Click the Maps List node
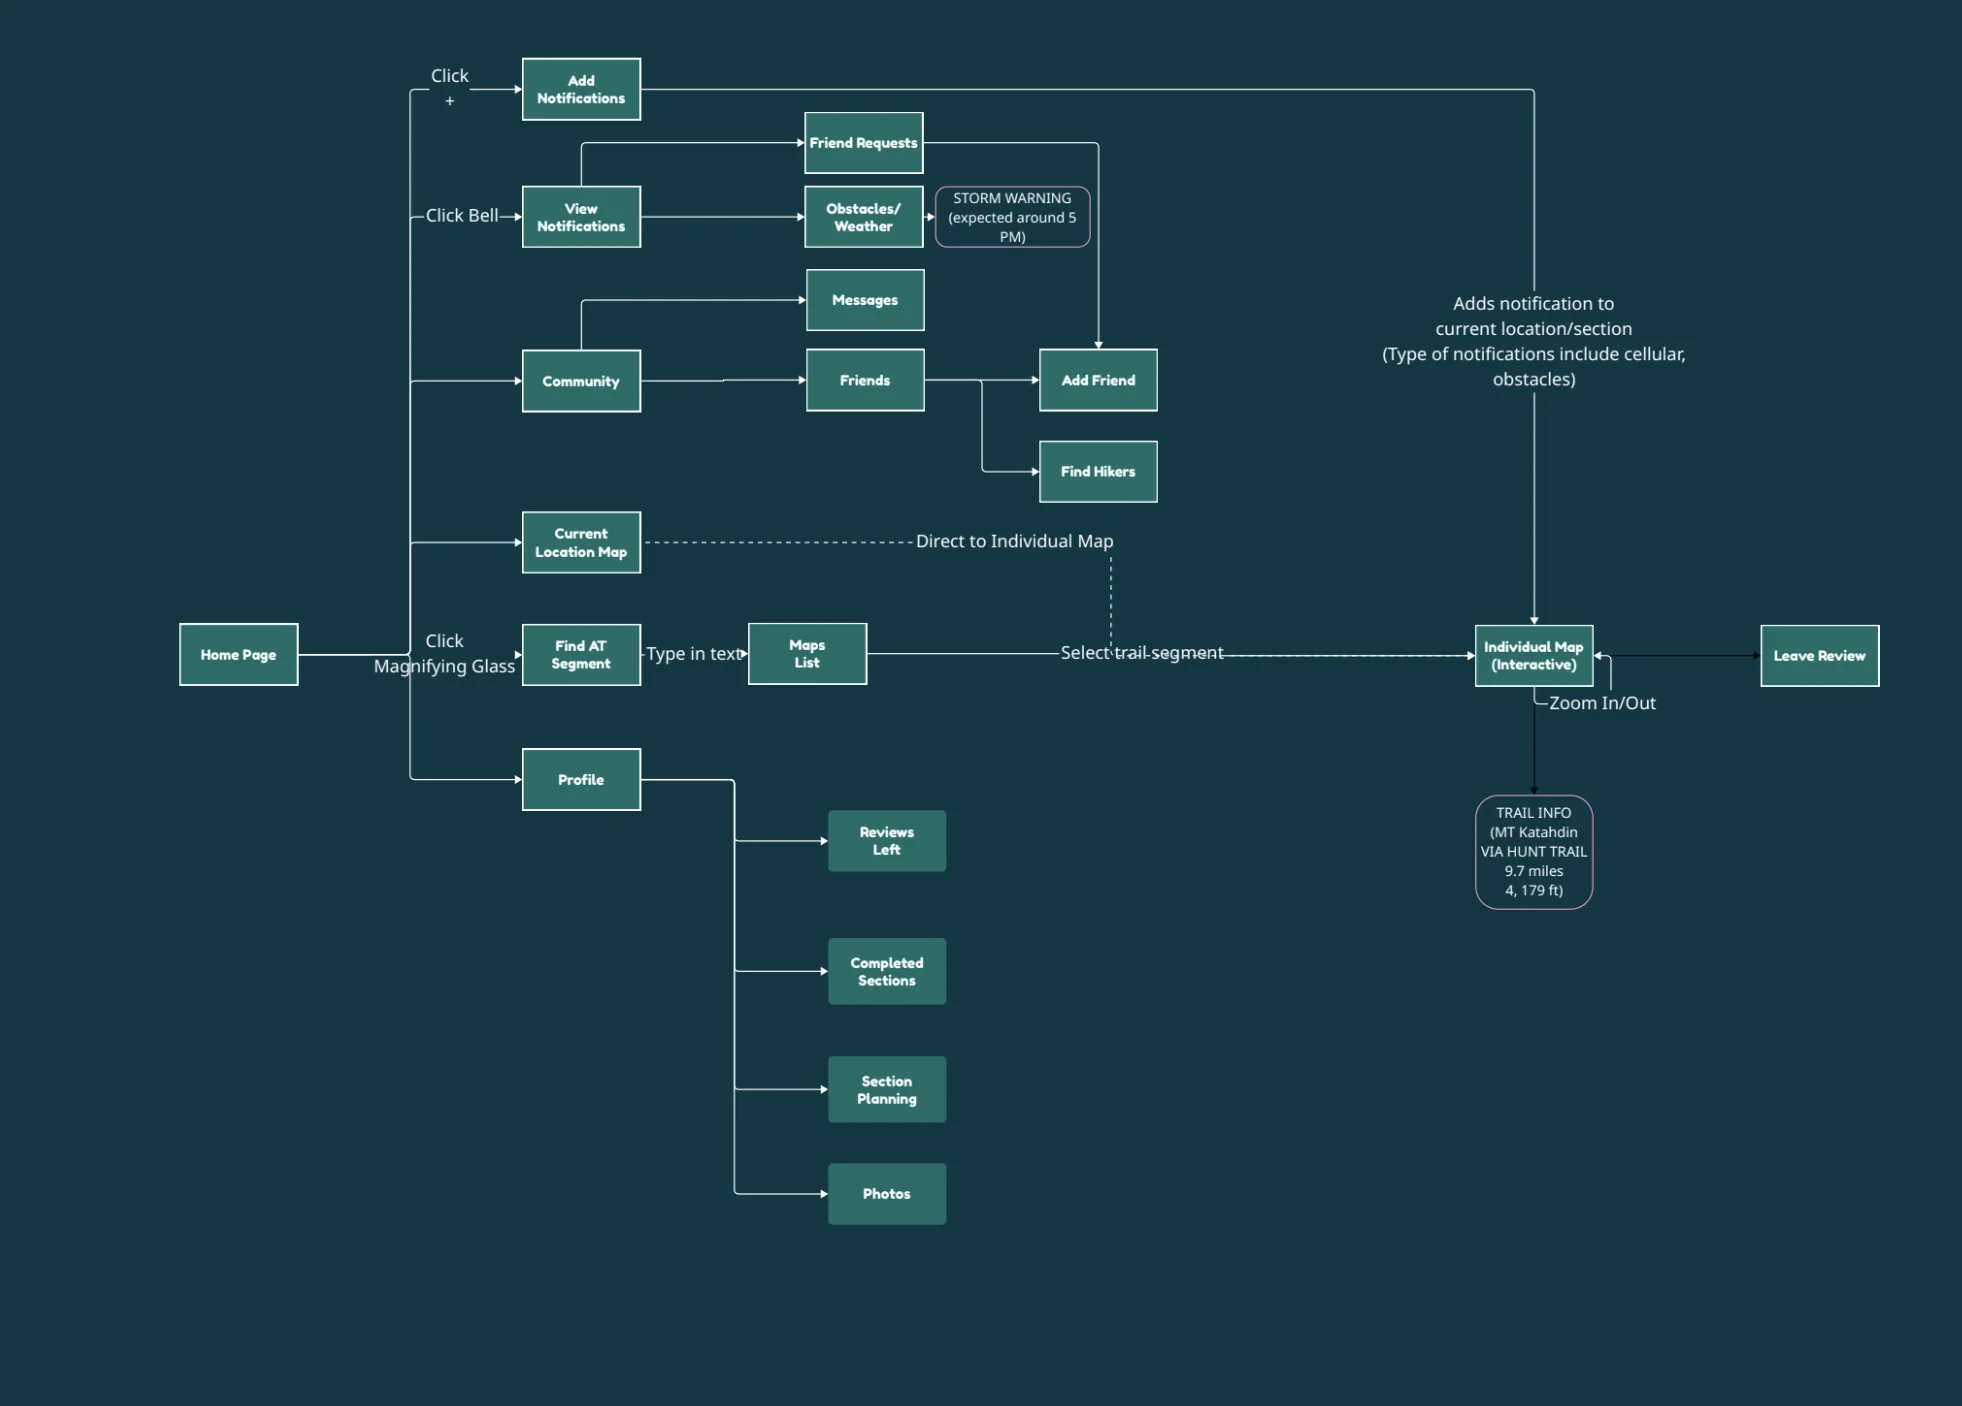This screenshot has height=1406, width=1962. 807,654
